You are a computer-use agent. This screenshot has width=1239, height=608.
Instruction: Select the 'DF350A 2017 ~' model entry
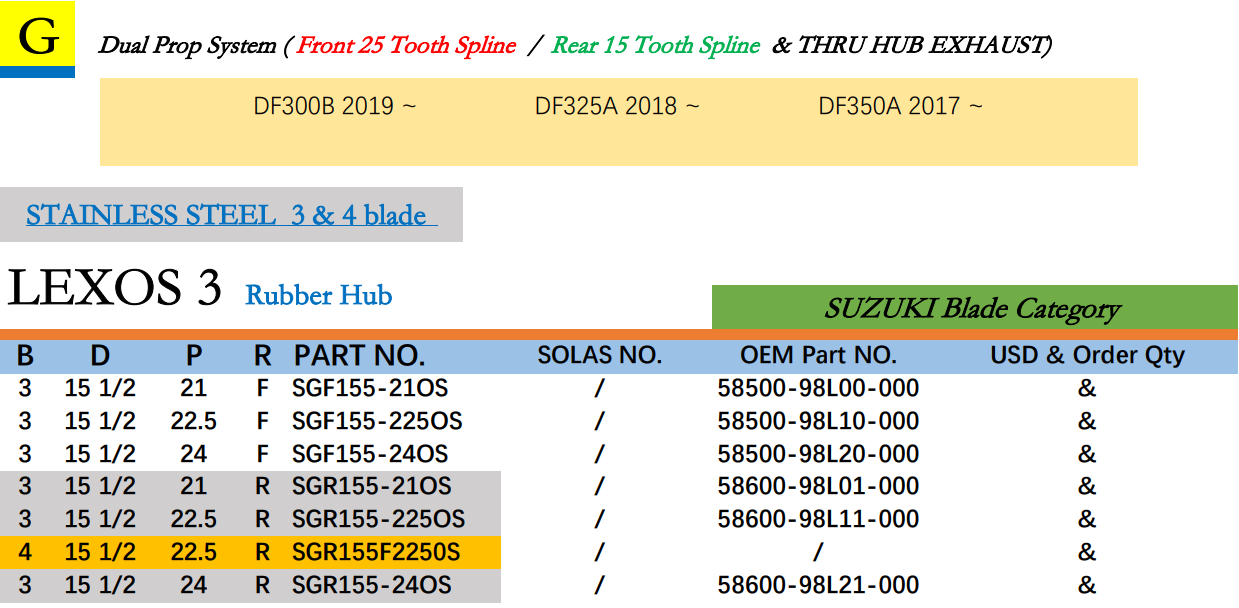tap(900, 106)
